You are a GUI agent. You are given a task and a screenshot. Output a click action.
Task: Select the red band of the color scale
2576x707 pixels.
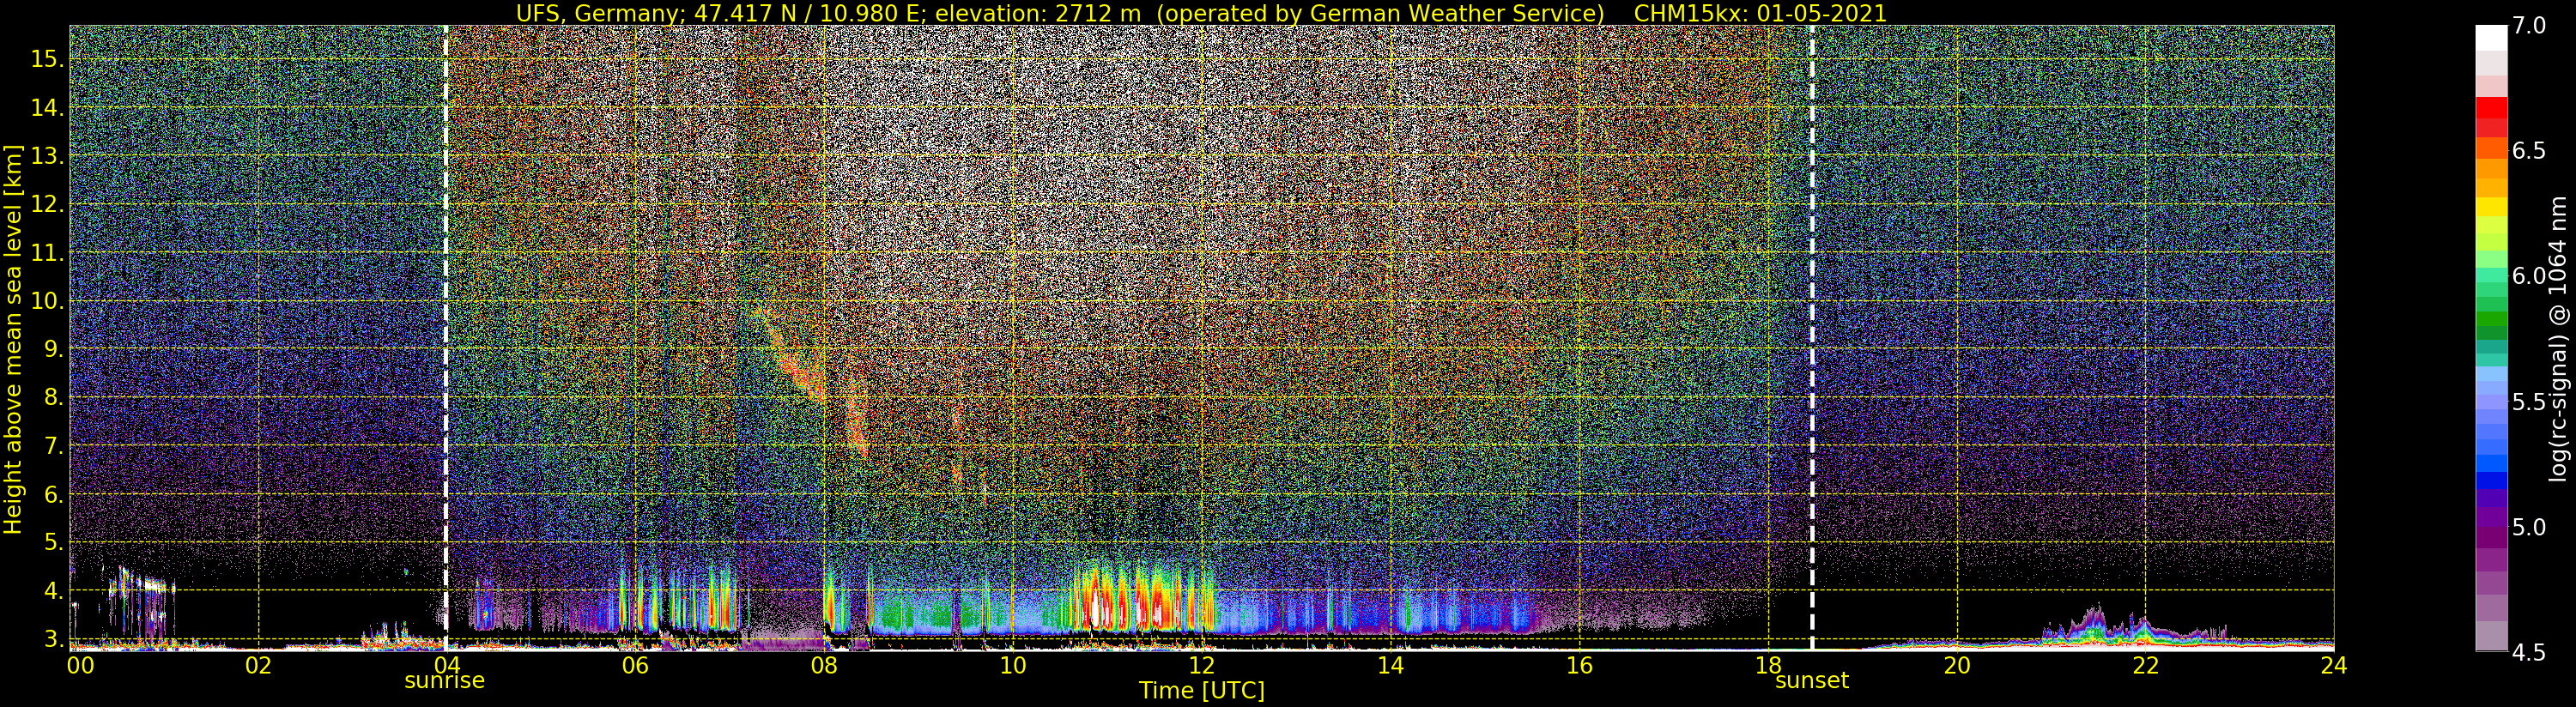pyautogui.click(x=2491, y=107)
